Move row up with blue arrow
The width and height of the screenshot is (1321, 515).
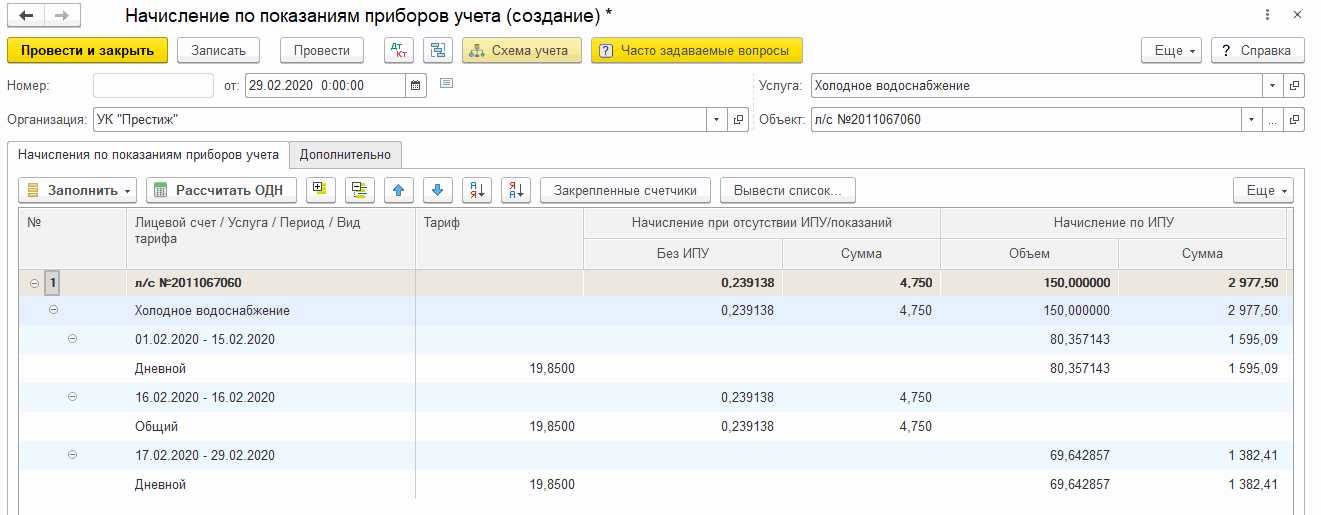399,190
